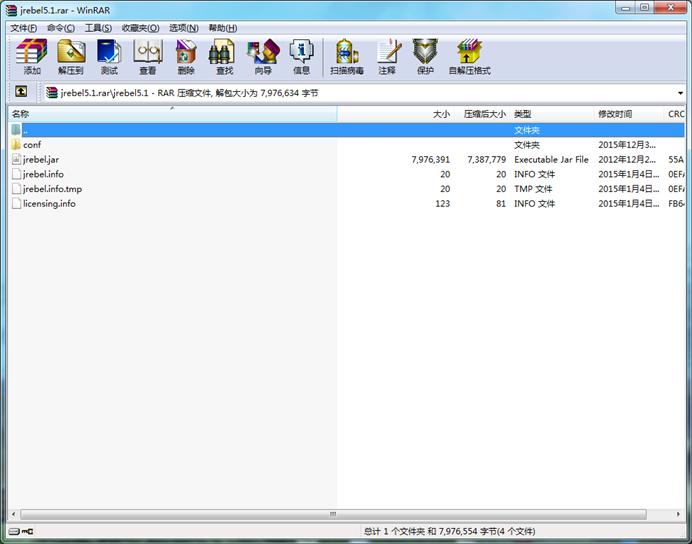Click the TMP 文件 type cell

(533, 189)
